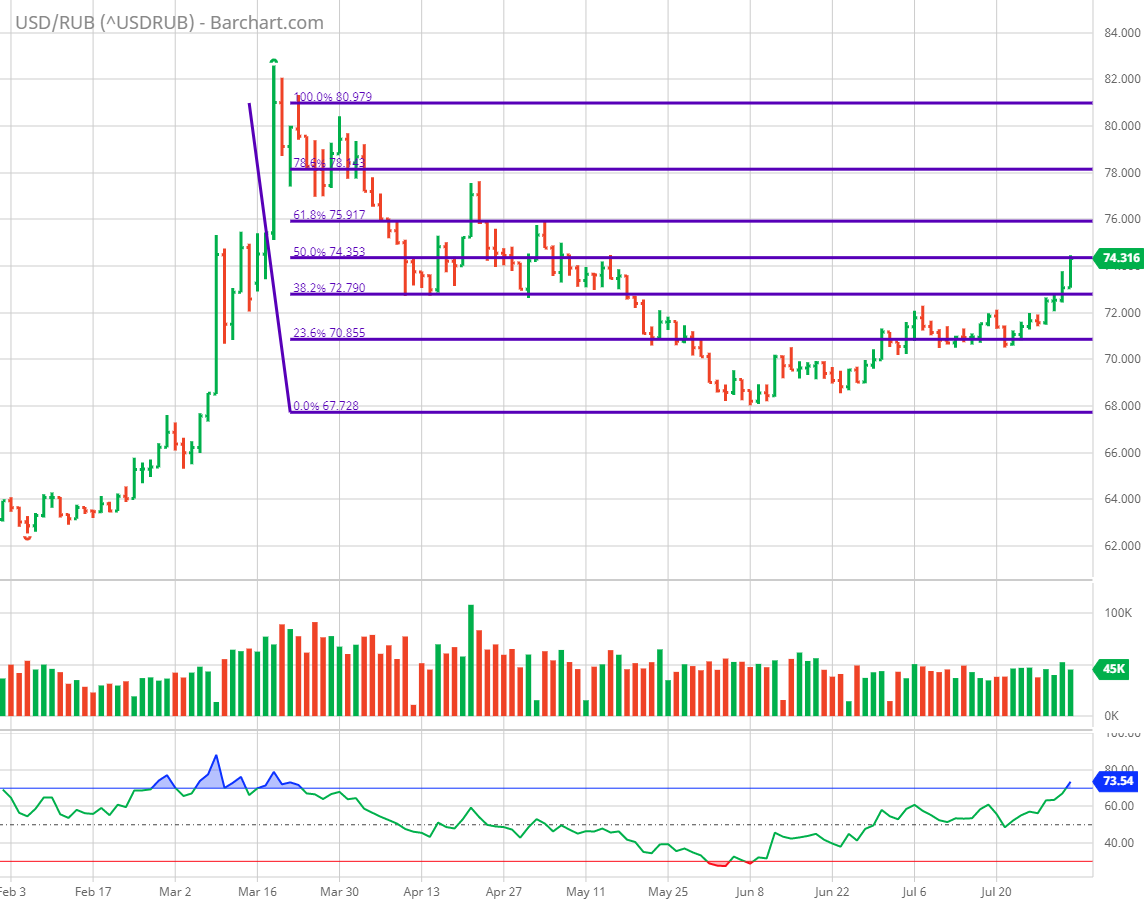Click the Jul 20 date label
This screenshot has width=1145, height=905.
click(996, 892)
